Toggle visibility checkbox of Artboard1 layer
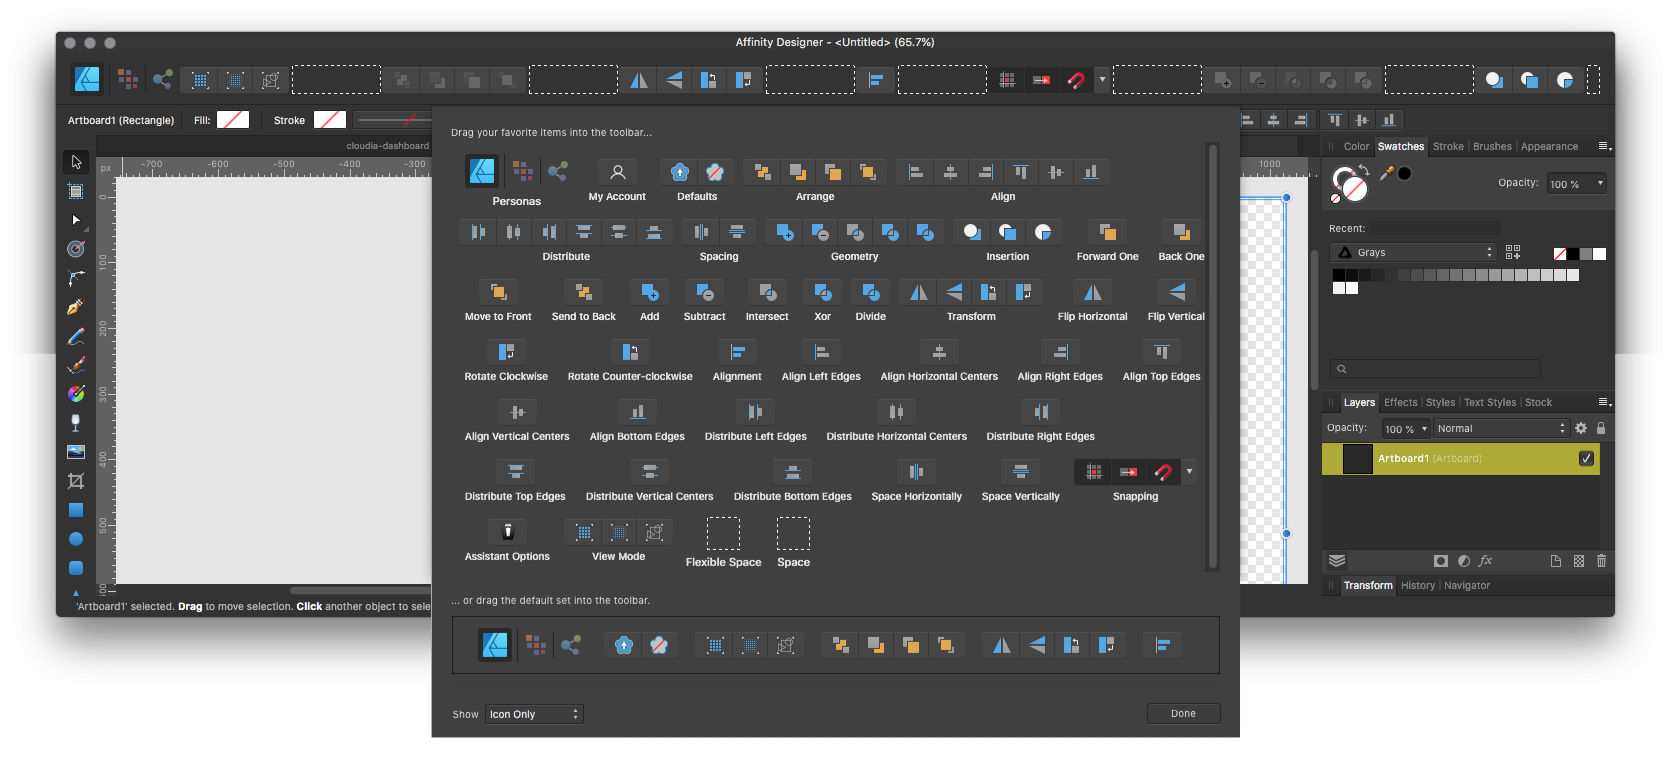1671x773 pixels. pyautogui.click(x=1586, y=459)
